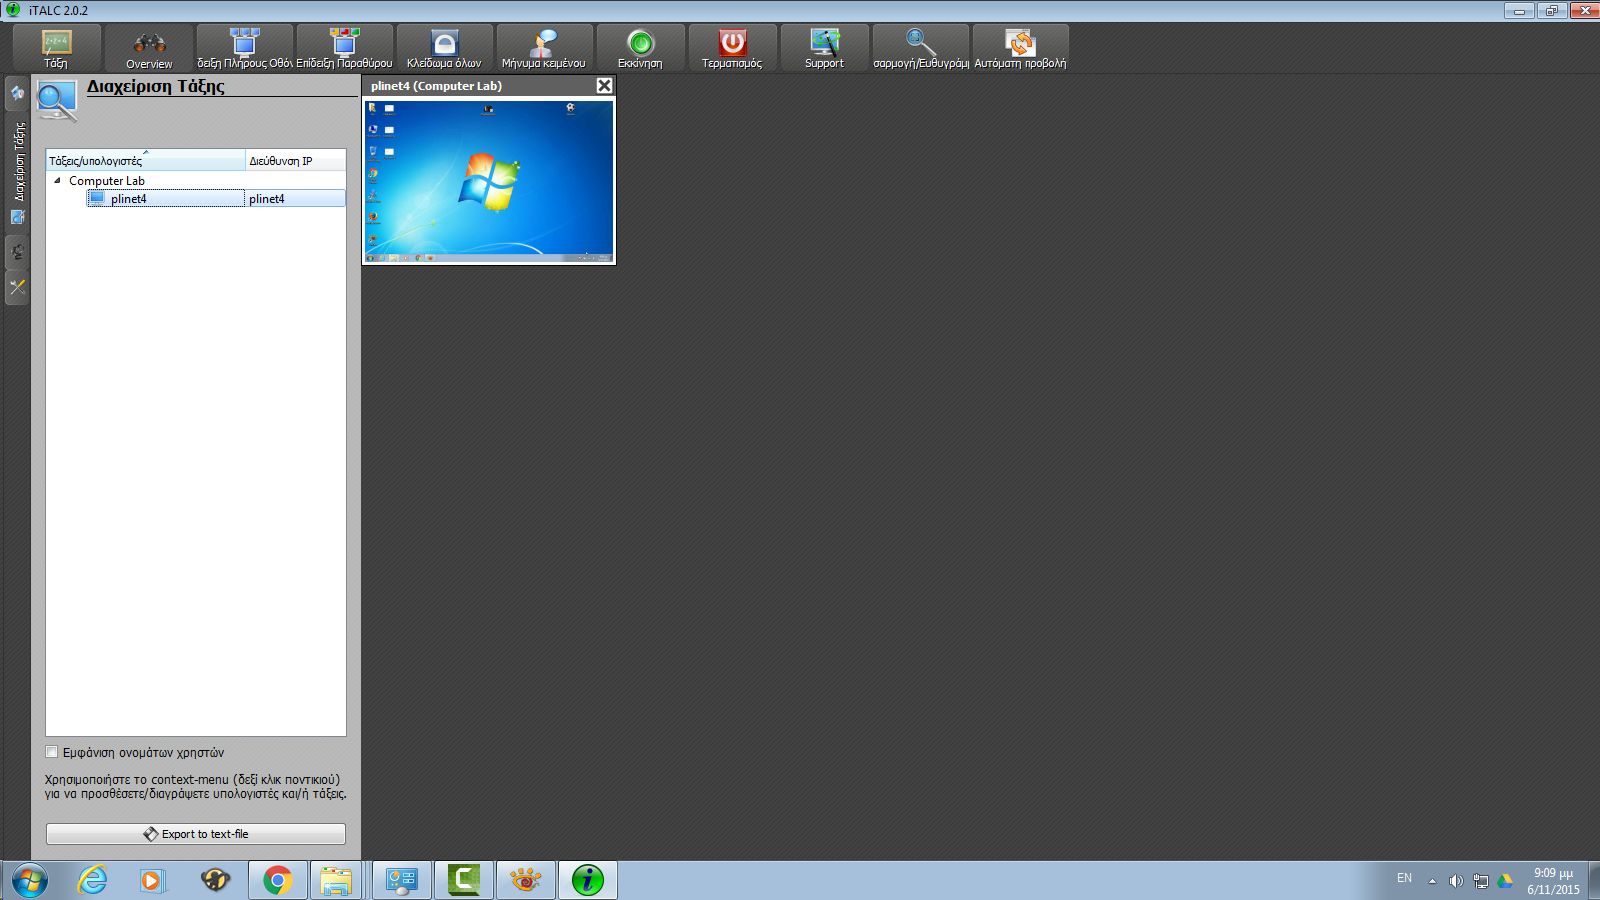Open Camtasia from the taskbar
The width and height of the screenshot is (1600, 900).
[x=464, y=880]
